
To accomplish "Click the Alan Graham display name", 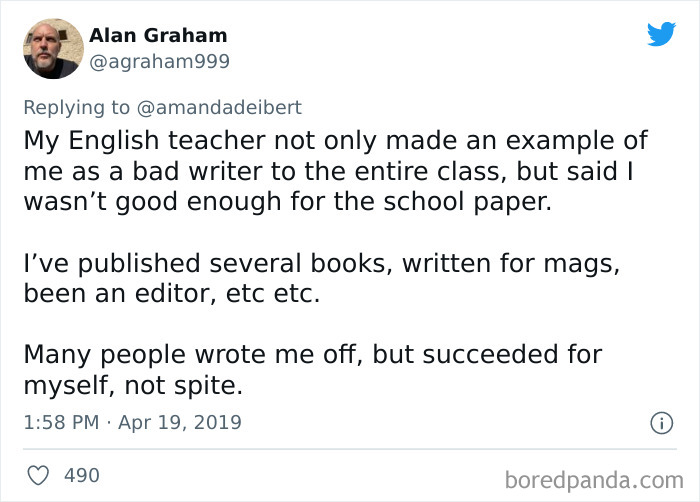I will [158, 35].
